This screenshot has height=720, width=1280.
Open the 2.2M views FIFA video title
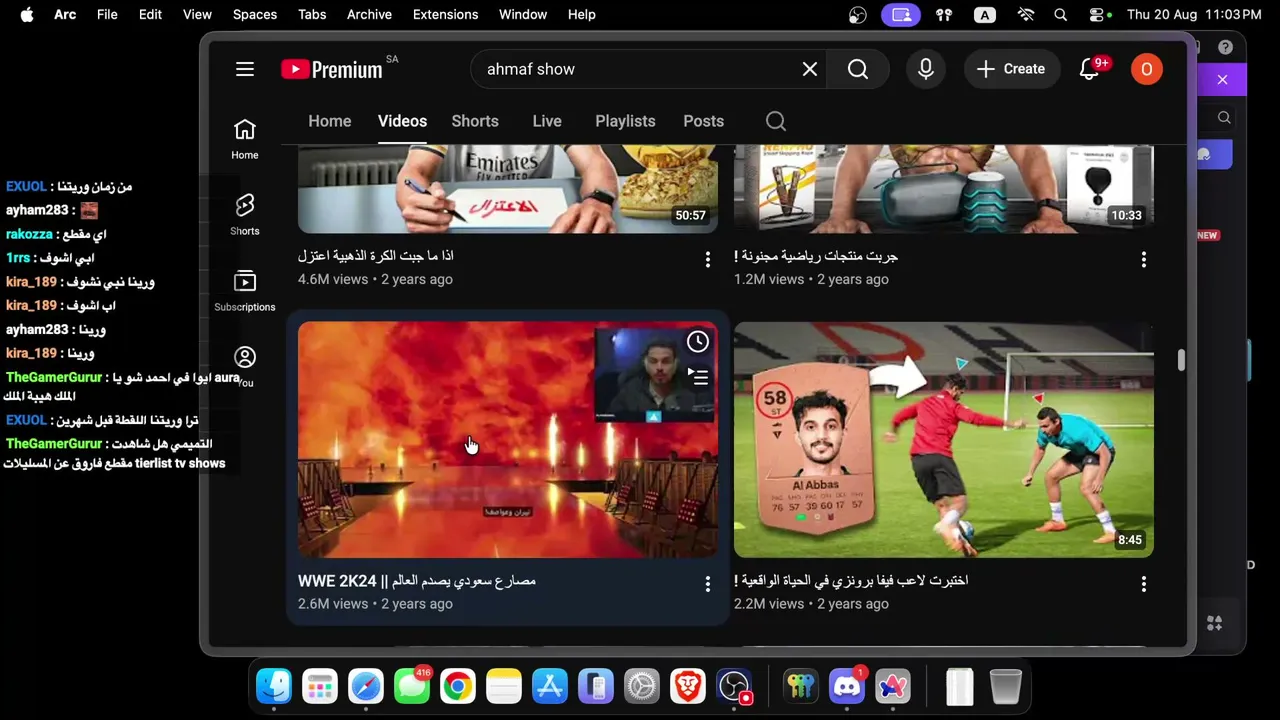click(851, 580)
